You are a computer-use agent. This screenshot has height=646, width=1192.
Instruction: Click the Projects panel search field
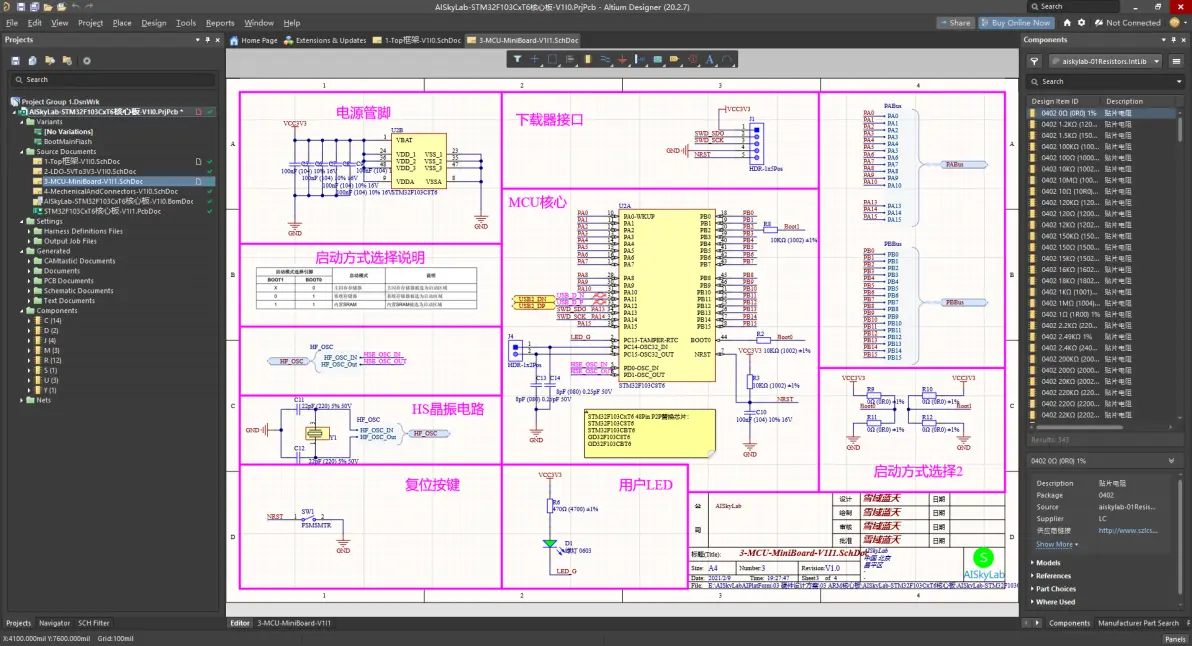coord(113,79)
